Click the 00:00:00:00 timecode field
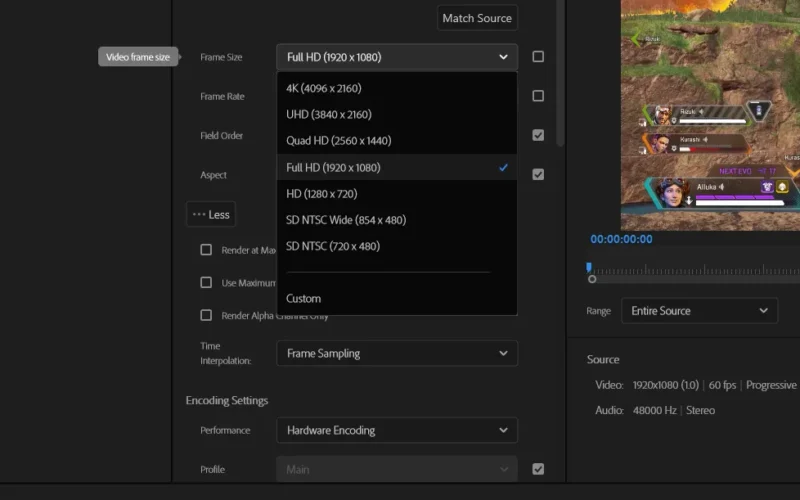Screen dimensions: 800x500 coord(621,239)
